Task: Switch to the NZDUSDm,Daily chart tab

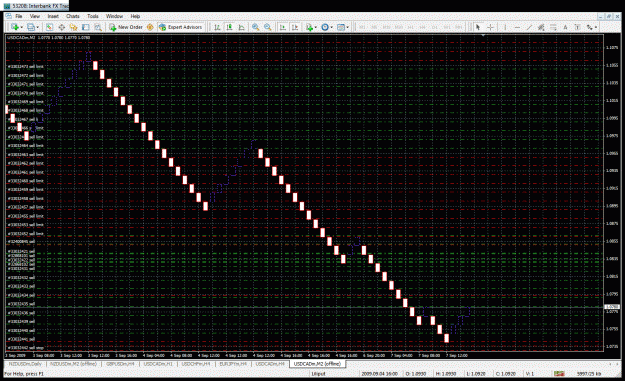Action: [x=25, y=364]
